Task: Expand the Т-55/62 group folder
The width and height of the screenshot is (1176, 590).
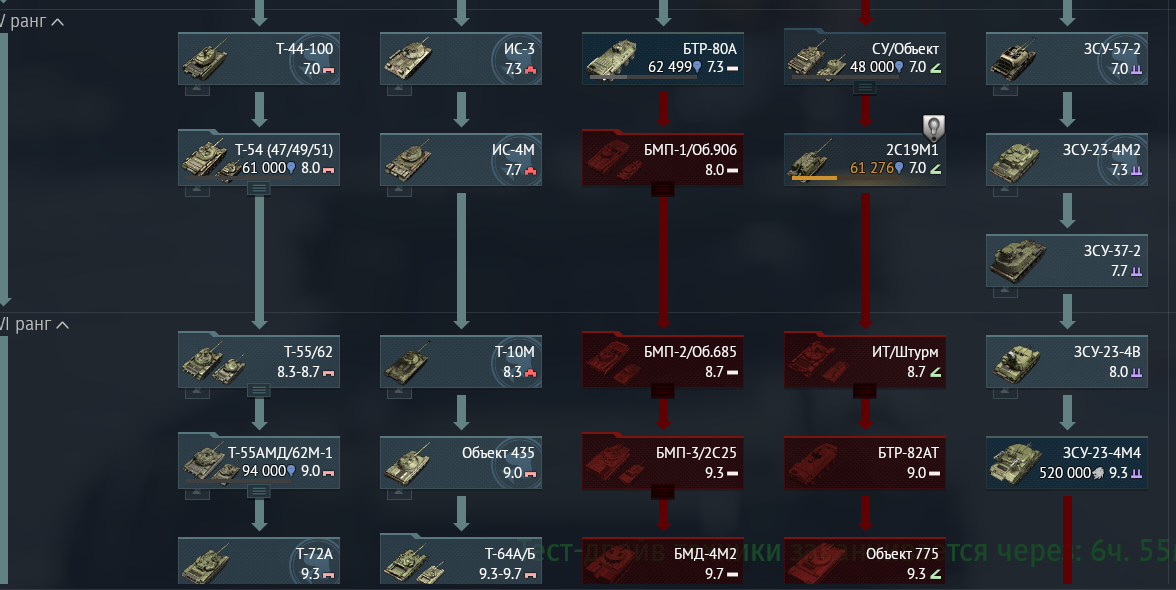Action: click(x=259, y=391)
